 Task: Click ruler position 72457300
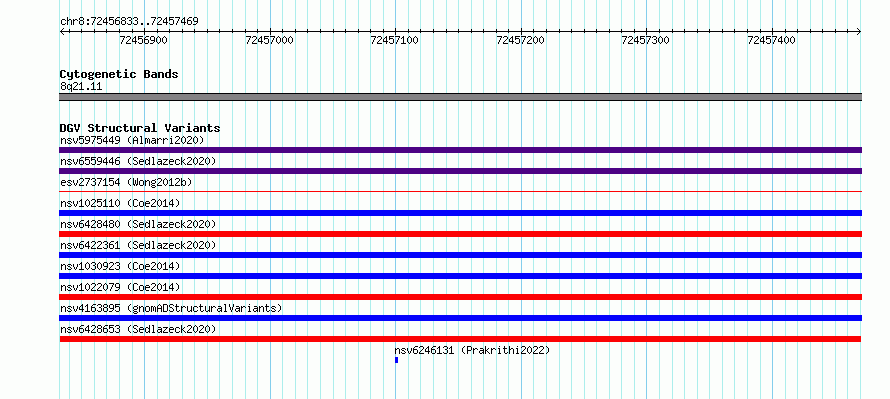[x=646, y=40]
